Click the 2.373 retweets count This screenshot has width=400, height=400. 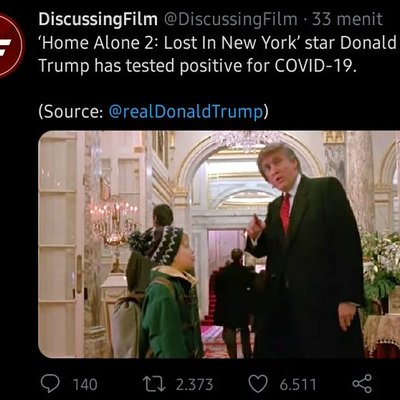tap(194, 384)
